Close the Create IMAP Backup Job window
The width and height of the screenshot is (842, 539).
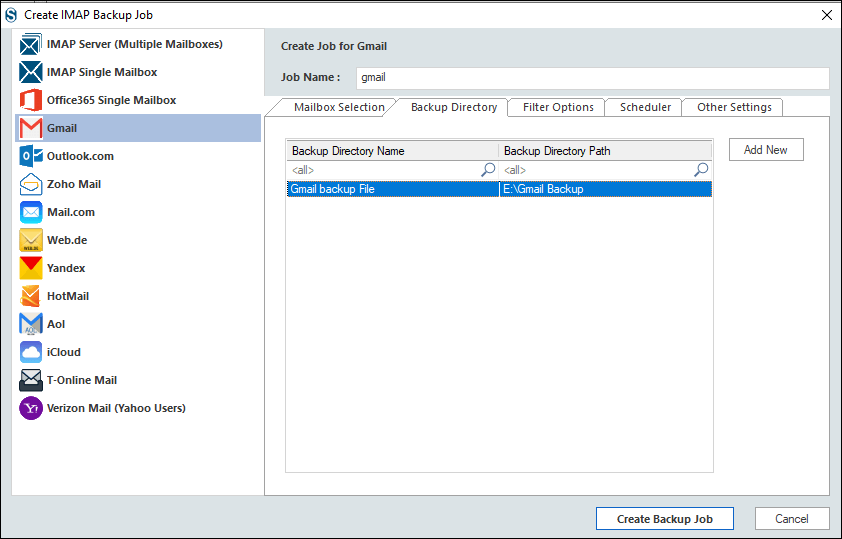(x=827, y=15)
